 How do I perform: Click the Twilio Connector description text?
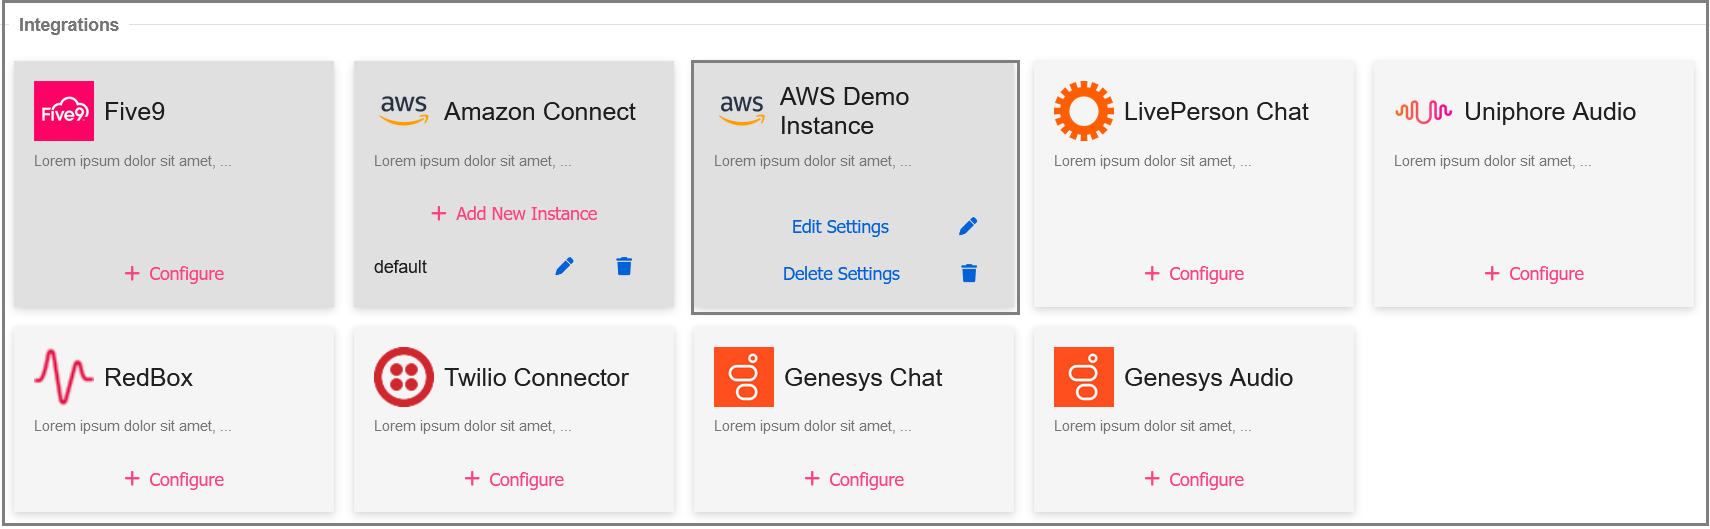click(x=473, y=426)
